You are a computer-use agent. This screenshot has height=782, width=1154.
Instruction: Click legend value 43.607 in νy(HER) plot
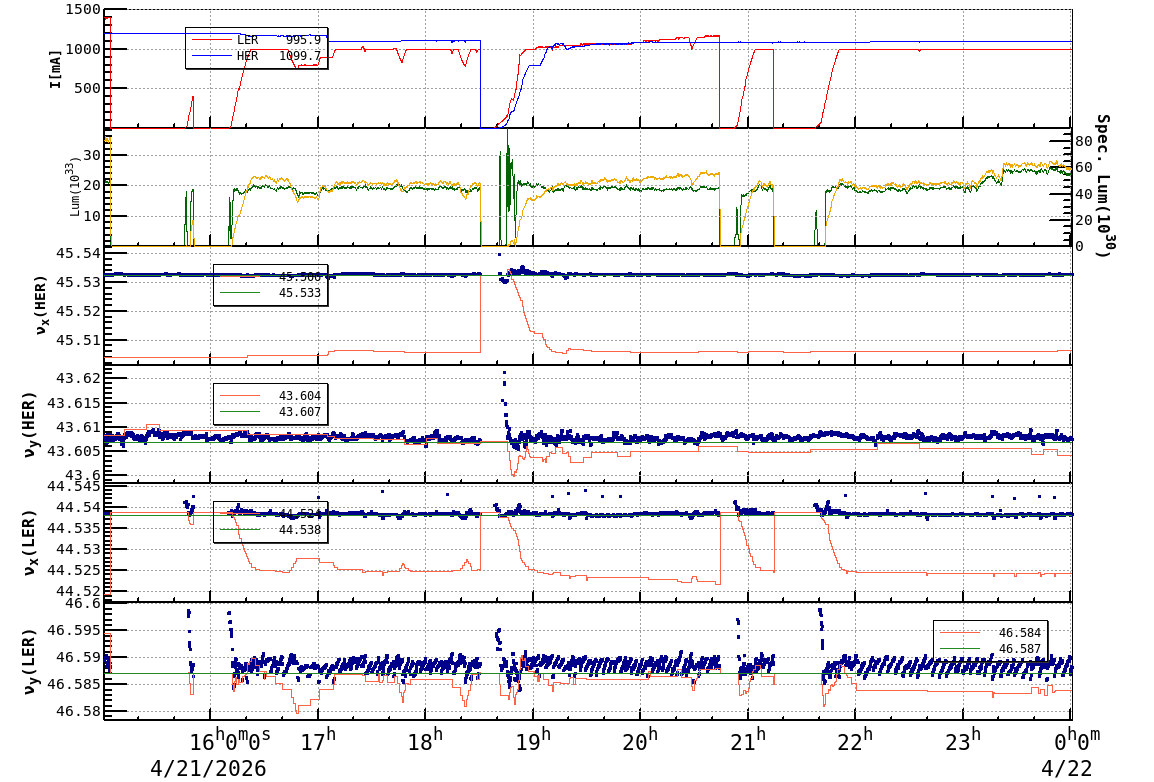300,412
